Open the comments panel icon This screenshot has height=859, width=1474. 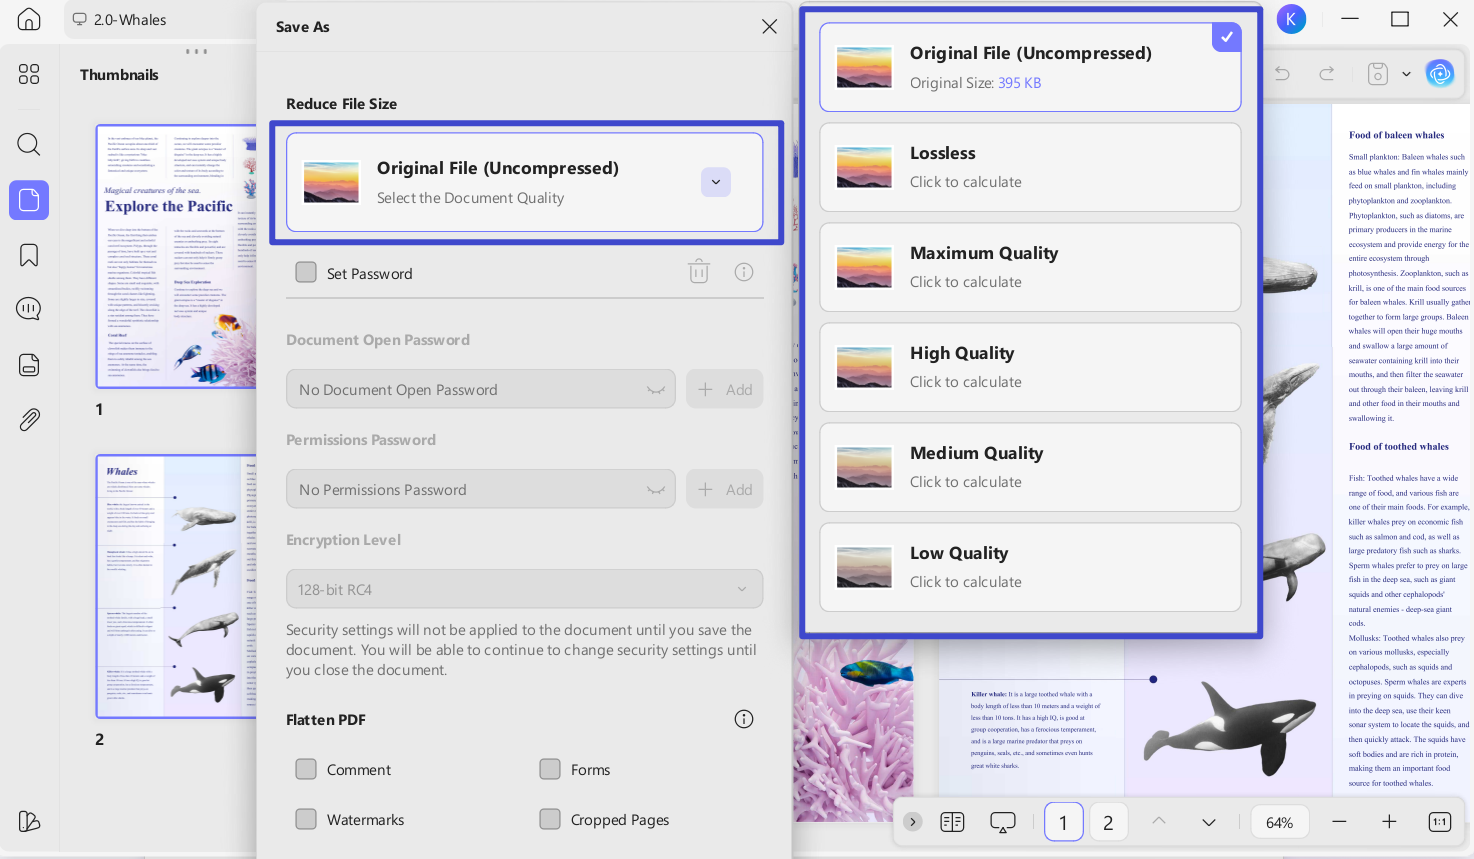click(29, 309)
